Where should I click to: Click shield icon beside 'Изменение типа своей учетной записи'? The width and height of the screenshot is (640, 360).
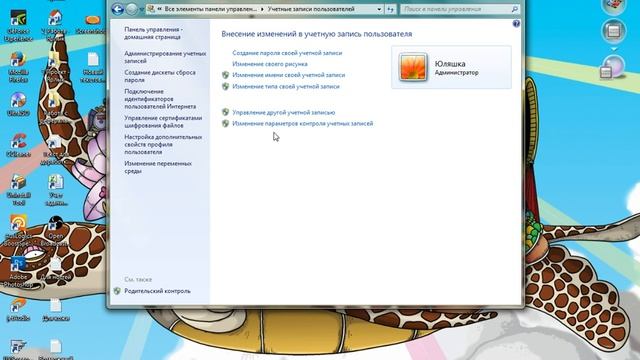tap(225, 87)
